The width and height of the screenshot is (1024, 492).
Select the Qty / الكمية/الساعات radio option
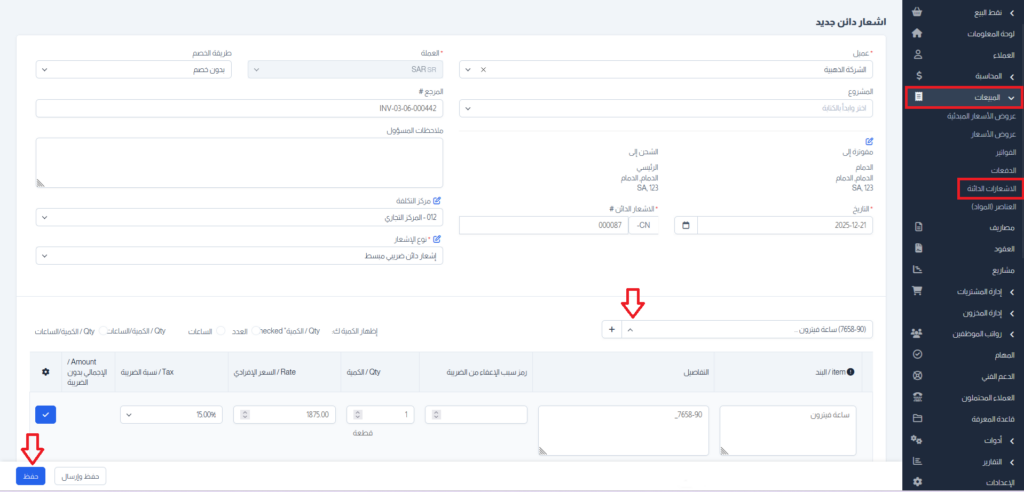pyautogui.click(x=103, y=331)
